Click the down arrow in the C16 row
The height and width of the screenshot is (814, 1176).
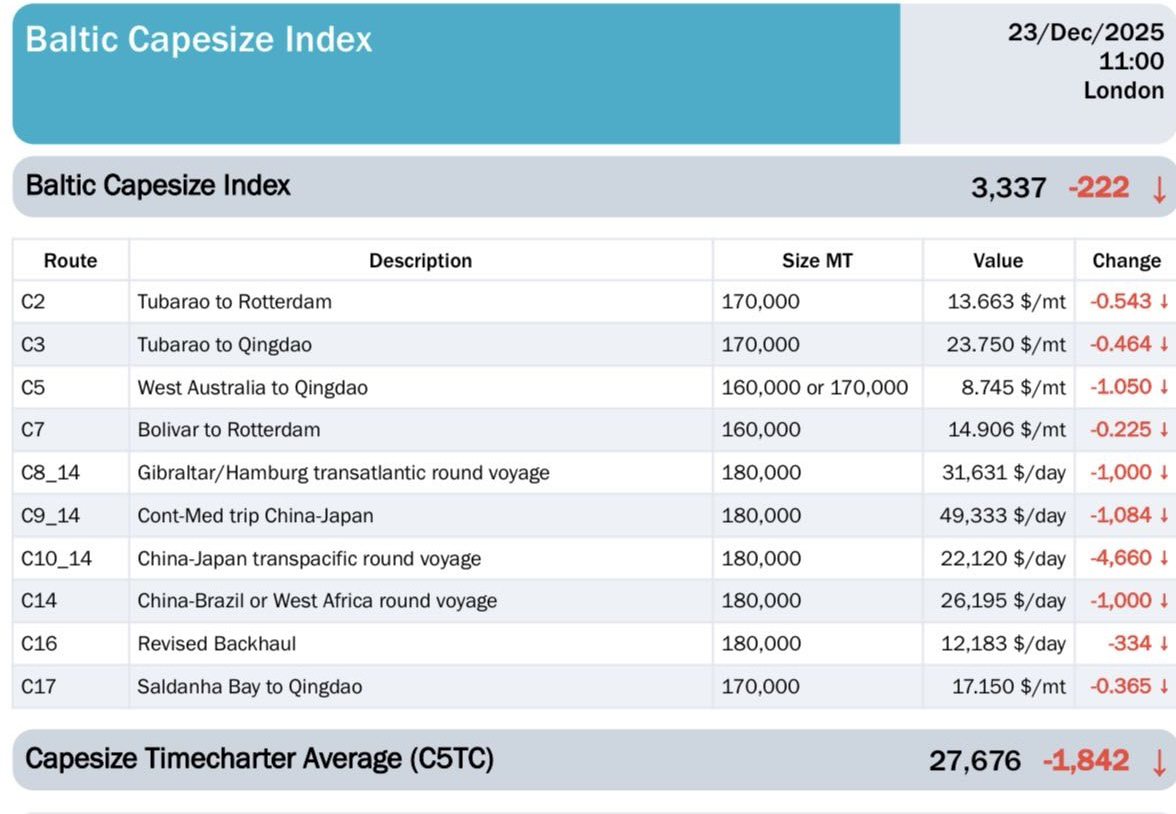[x=1164, y=644]
